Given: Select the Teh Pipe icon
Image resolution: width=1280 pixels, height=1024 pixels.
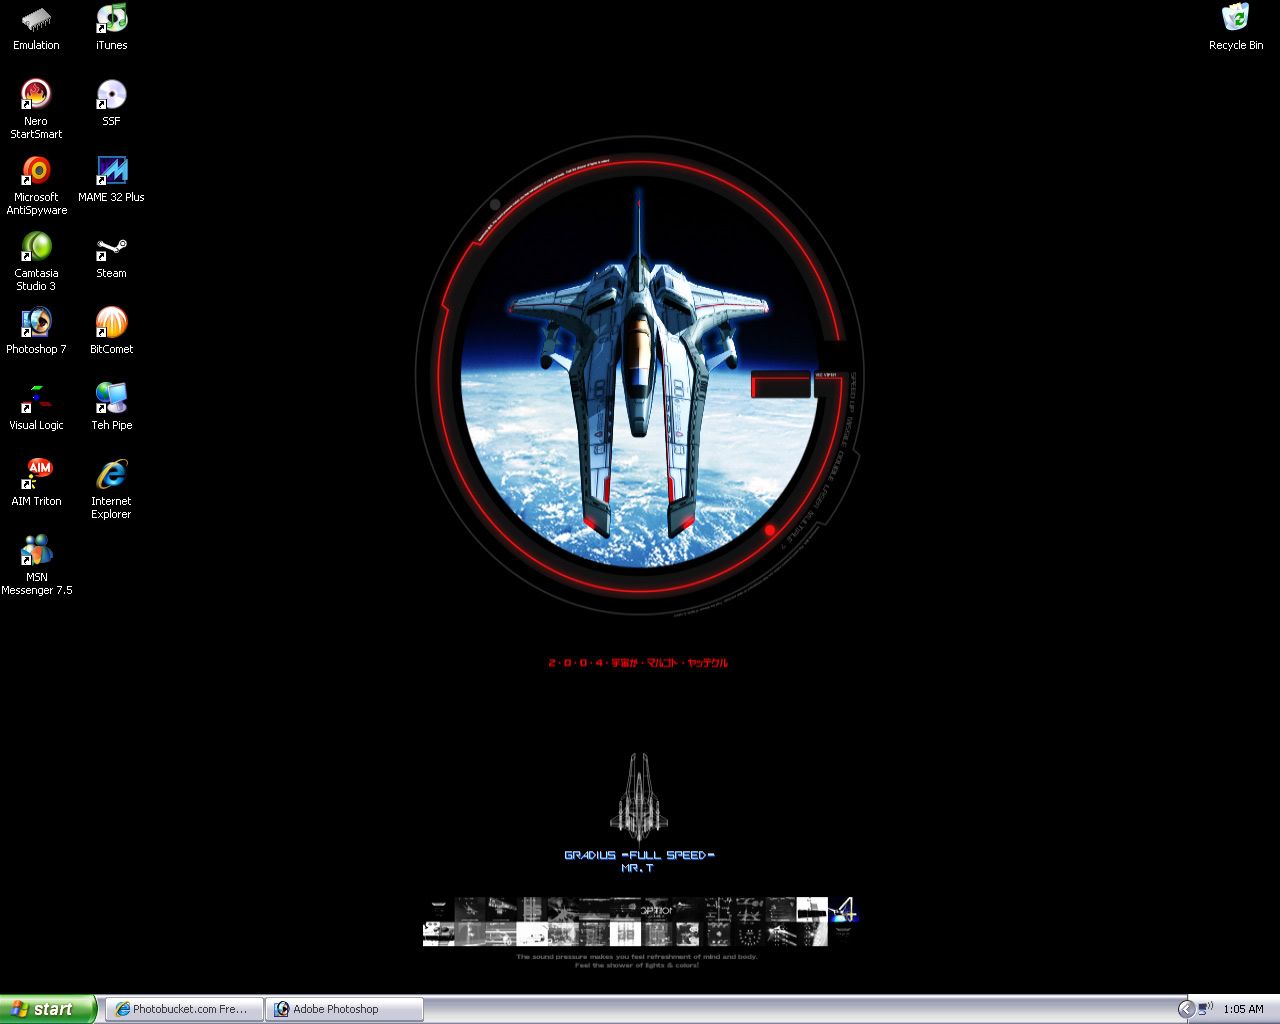Looking at the screenshot, I should 111,407.
